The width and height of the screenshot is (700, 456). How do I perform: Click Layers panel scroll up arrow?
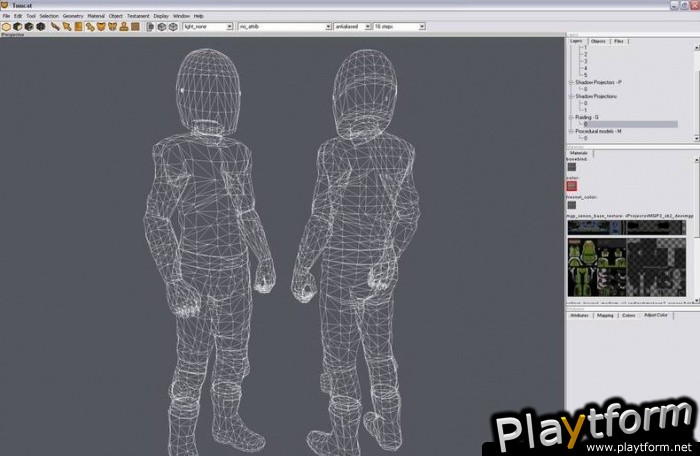click(697, 47)
